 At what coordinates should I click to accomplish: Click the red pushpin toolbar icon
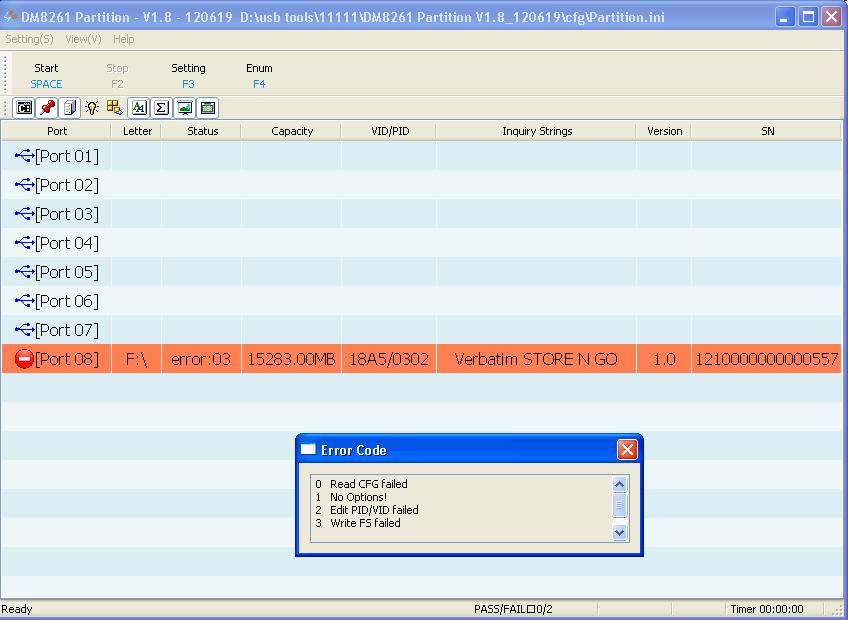point(47,108)
